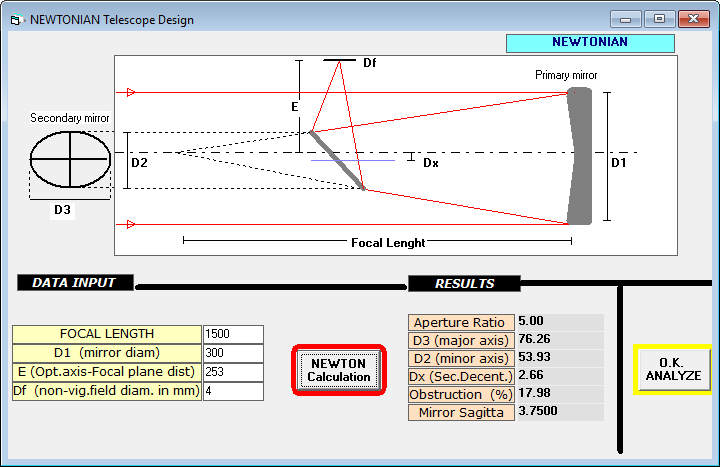Click the E (Opt.axis-Focal plane dist) label

click(x=107, y=372)
